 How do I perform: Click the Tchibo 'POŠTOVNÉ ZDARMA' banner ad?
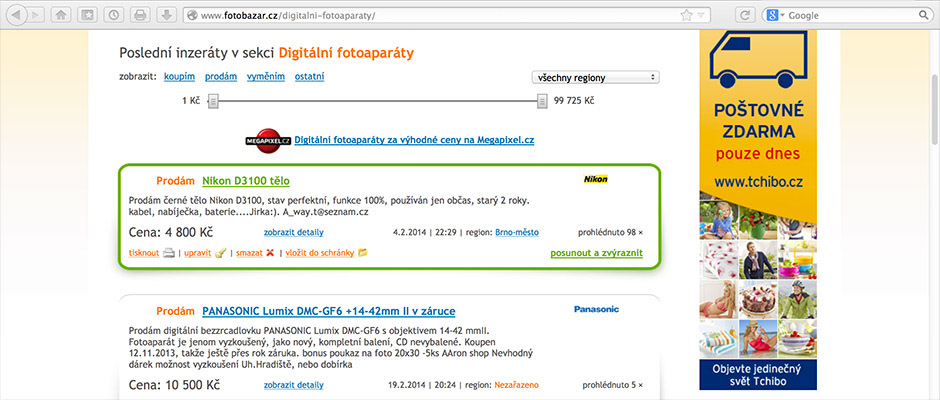pyautogui.click(x=758, y=210)
